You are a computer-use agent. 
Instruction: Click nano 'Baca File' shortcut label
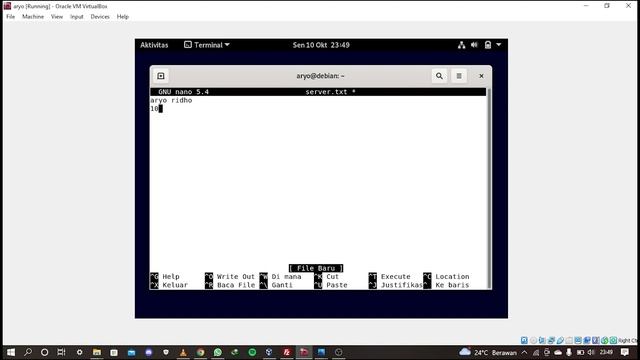pyautogui.click(x=236, y=285)
